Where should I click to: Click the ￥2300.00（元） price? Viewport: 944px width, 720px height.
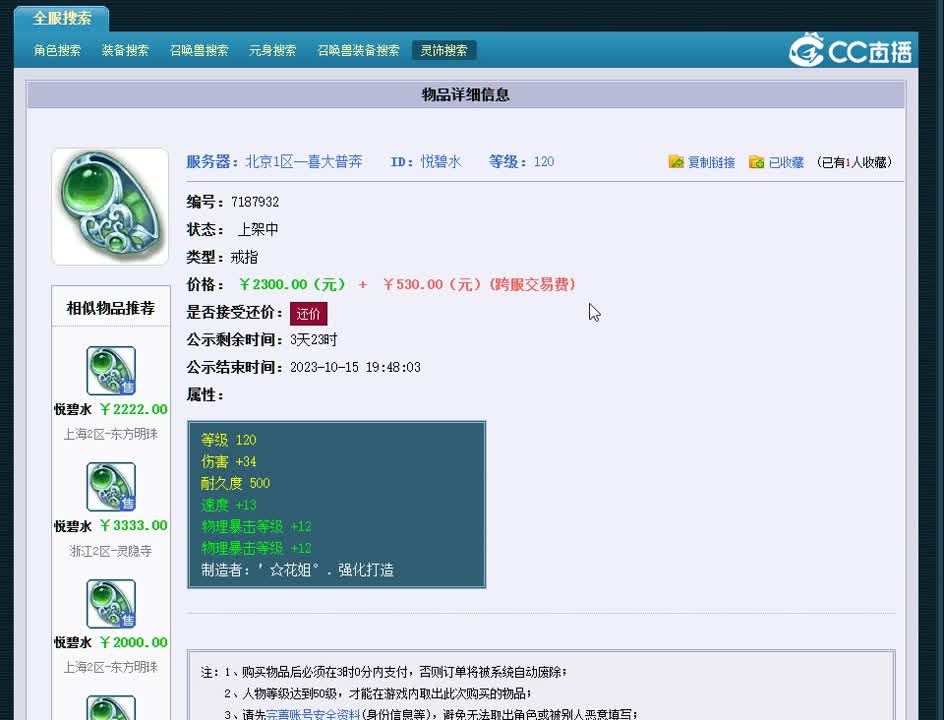tap(293, 284)
